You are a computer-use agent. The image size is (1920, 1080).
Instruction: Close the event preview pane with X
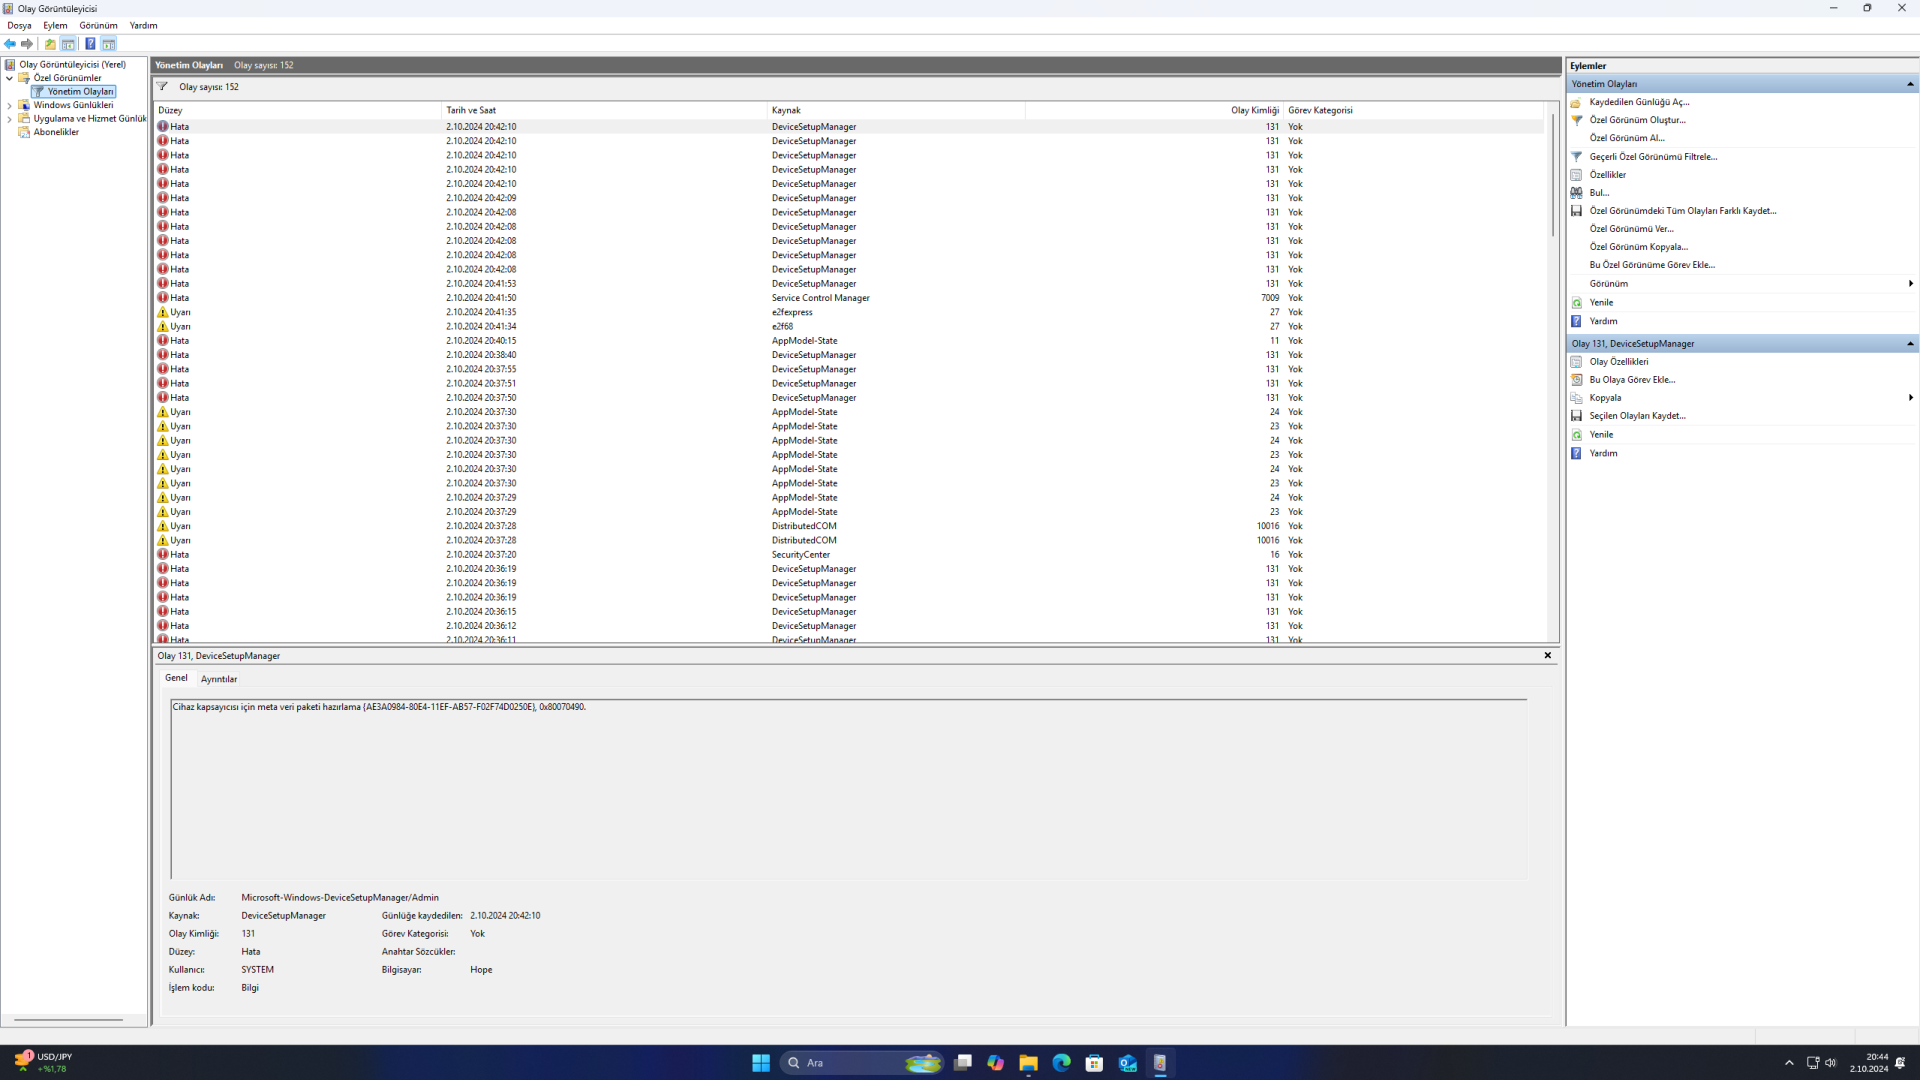(x=1547, y=656)
